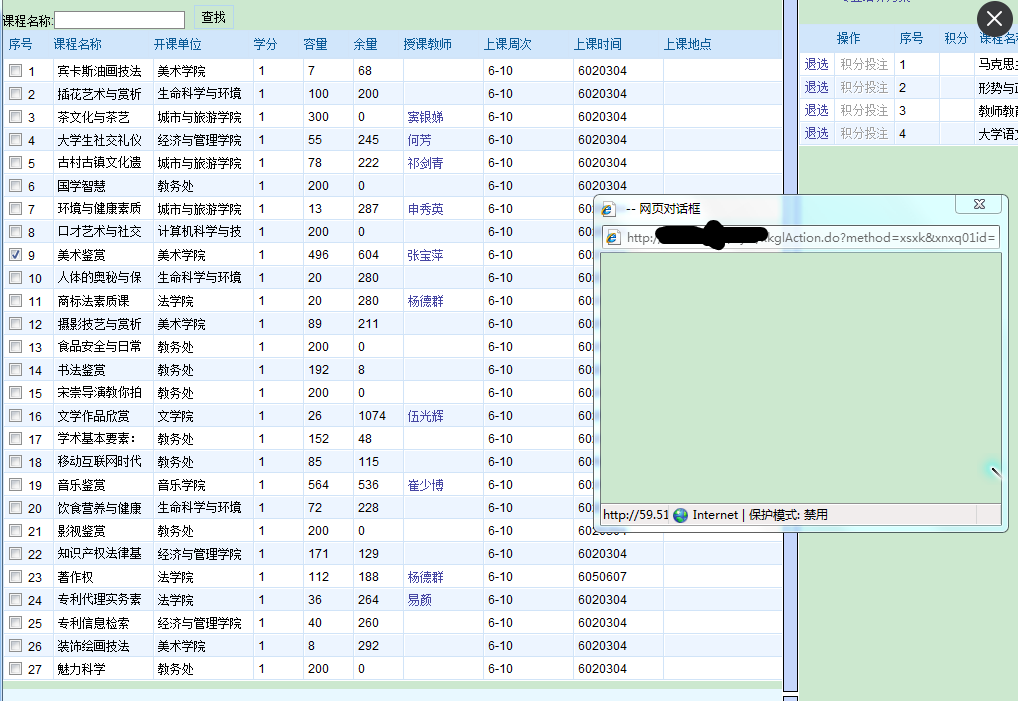The width and height of the screenshot is (1018, 701).
Task: Click 退选 for selected course 2
Action: click(x=816, y=87)
